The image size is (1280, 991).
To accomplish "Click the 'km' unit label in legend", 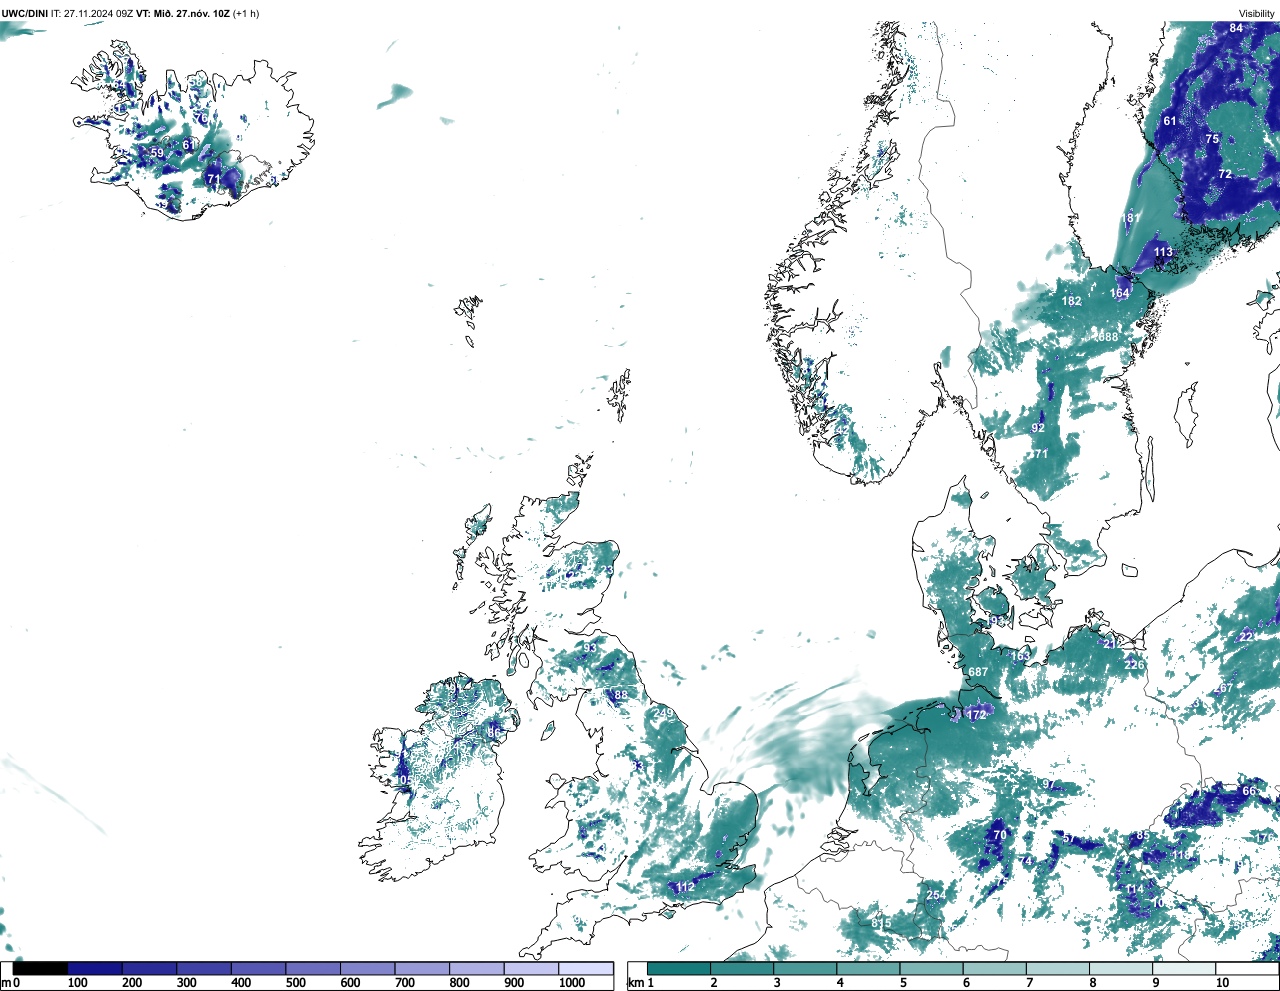I will click(x=635, y=983).
